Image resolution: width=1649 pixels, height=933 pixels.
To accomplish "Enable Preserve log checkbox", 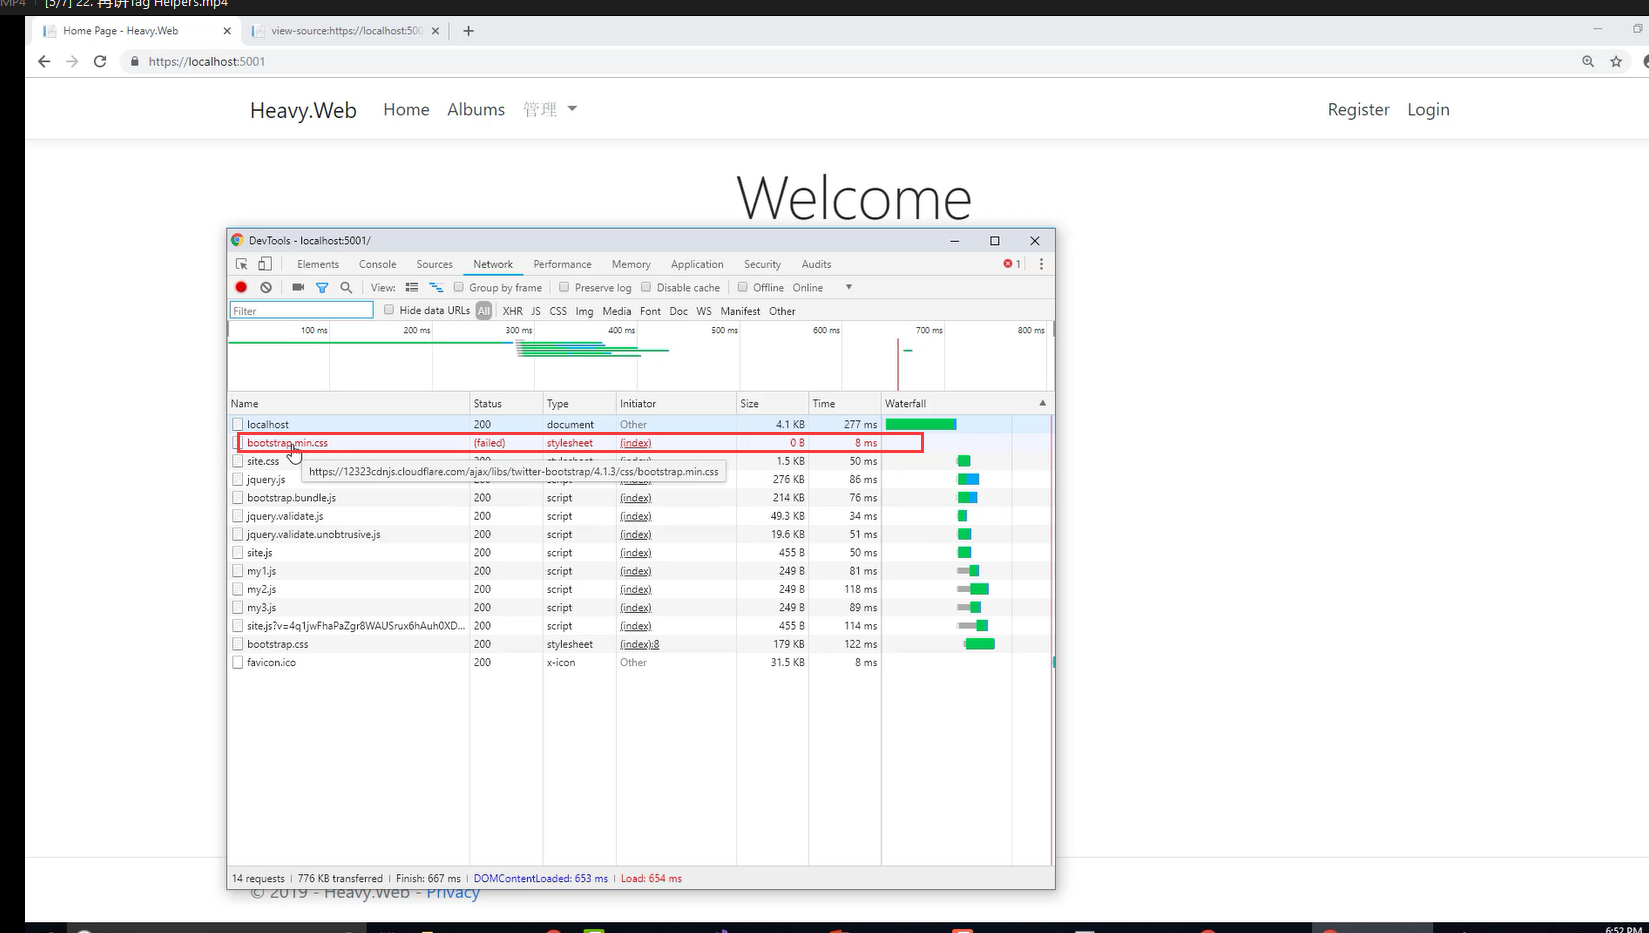I will click(x=564, y=287).
